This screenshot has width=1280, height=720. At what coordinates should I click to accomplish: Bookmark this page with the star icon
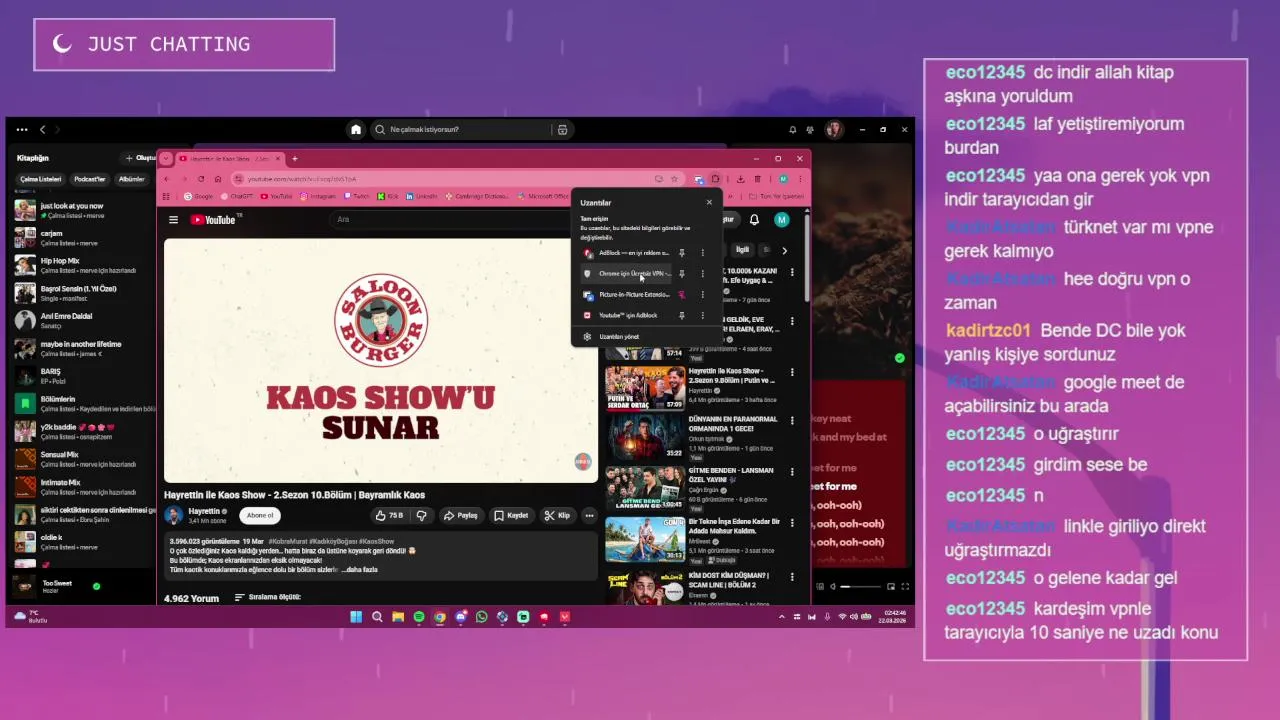pyautogui.click(x=674, y=179)
